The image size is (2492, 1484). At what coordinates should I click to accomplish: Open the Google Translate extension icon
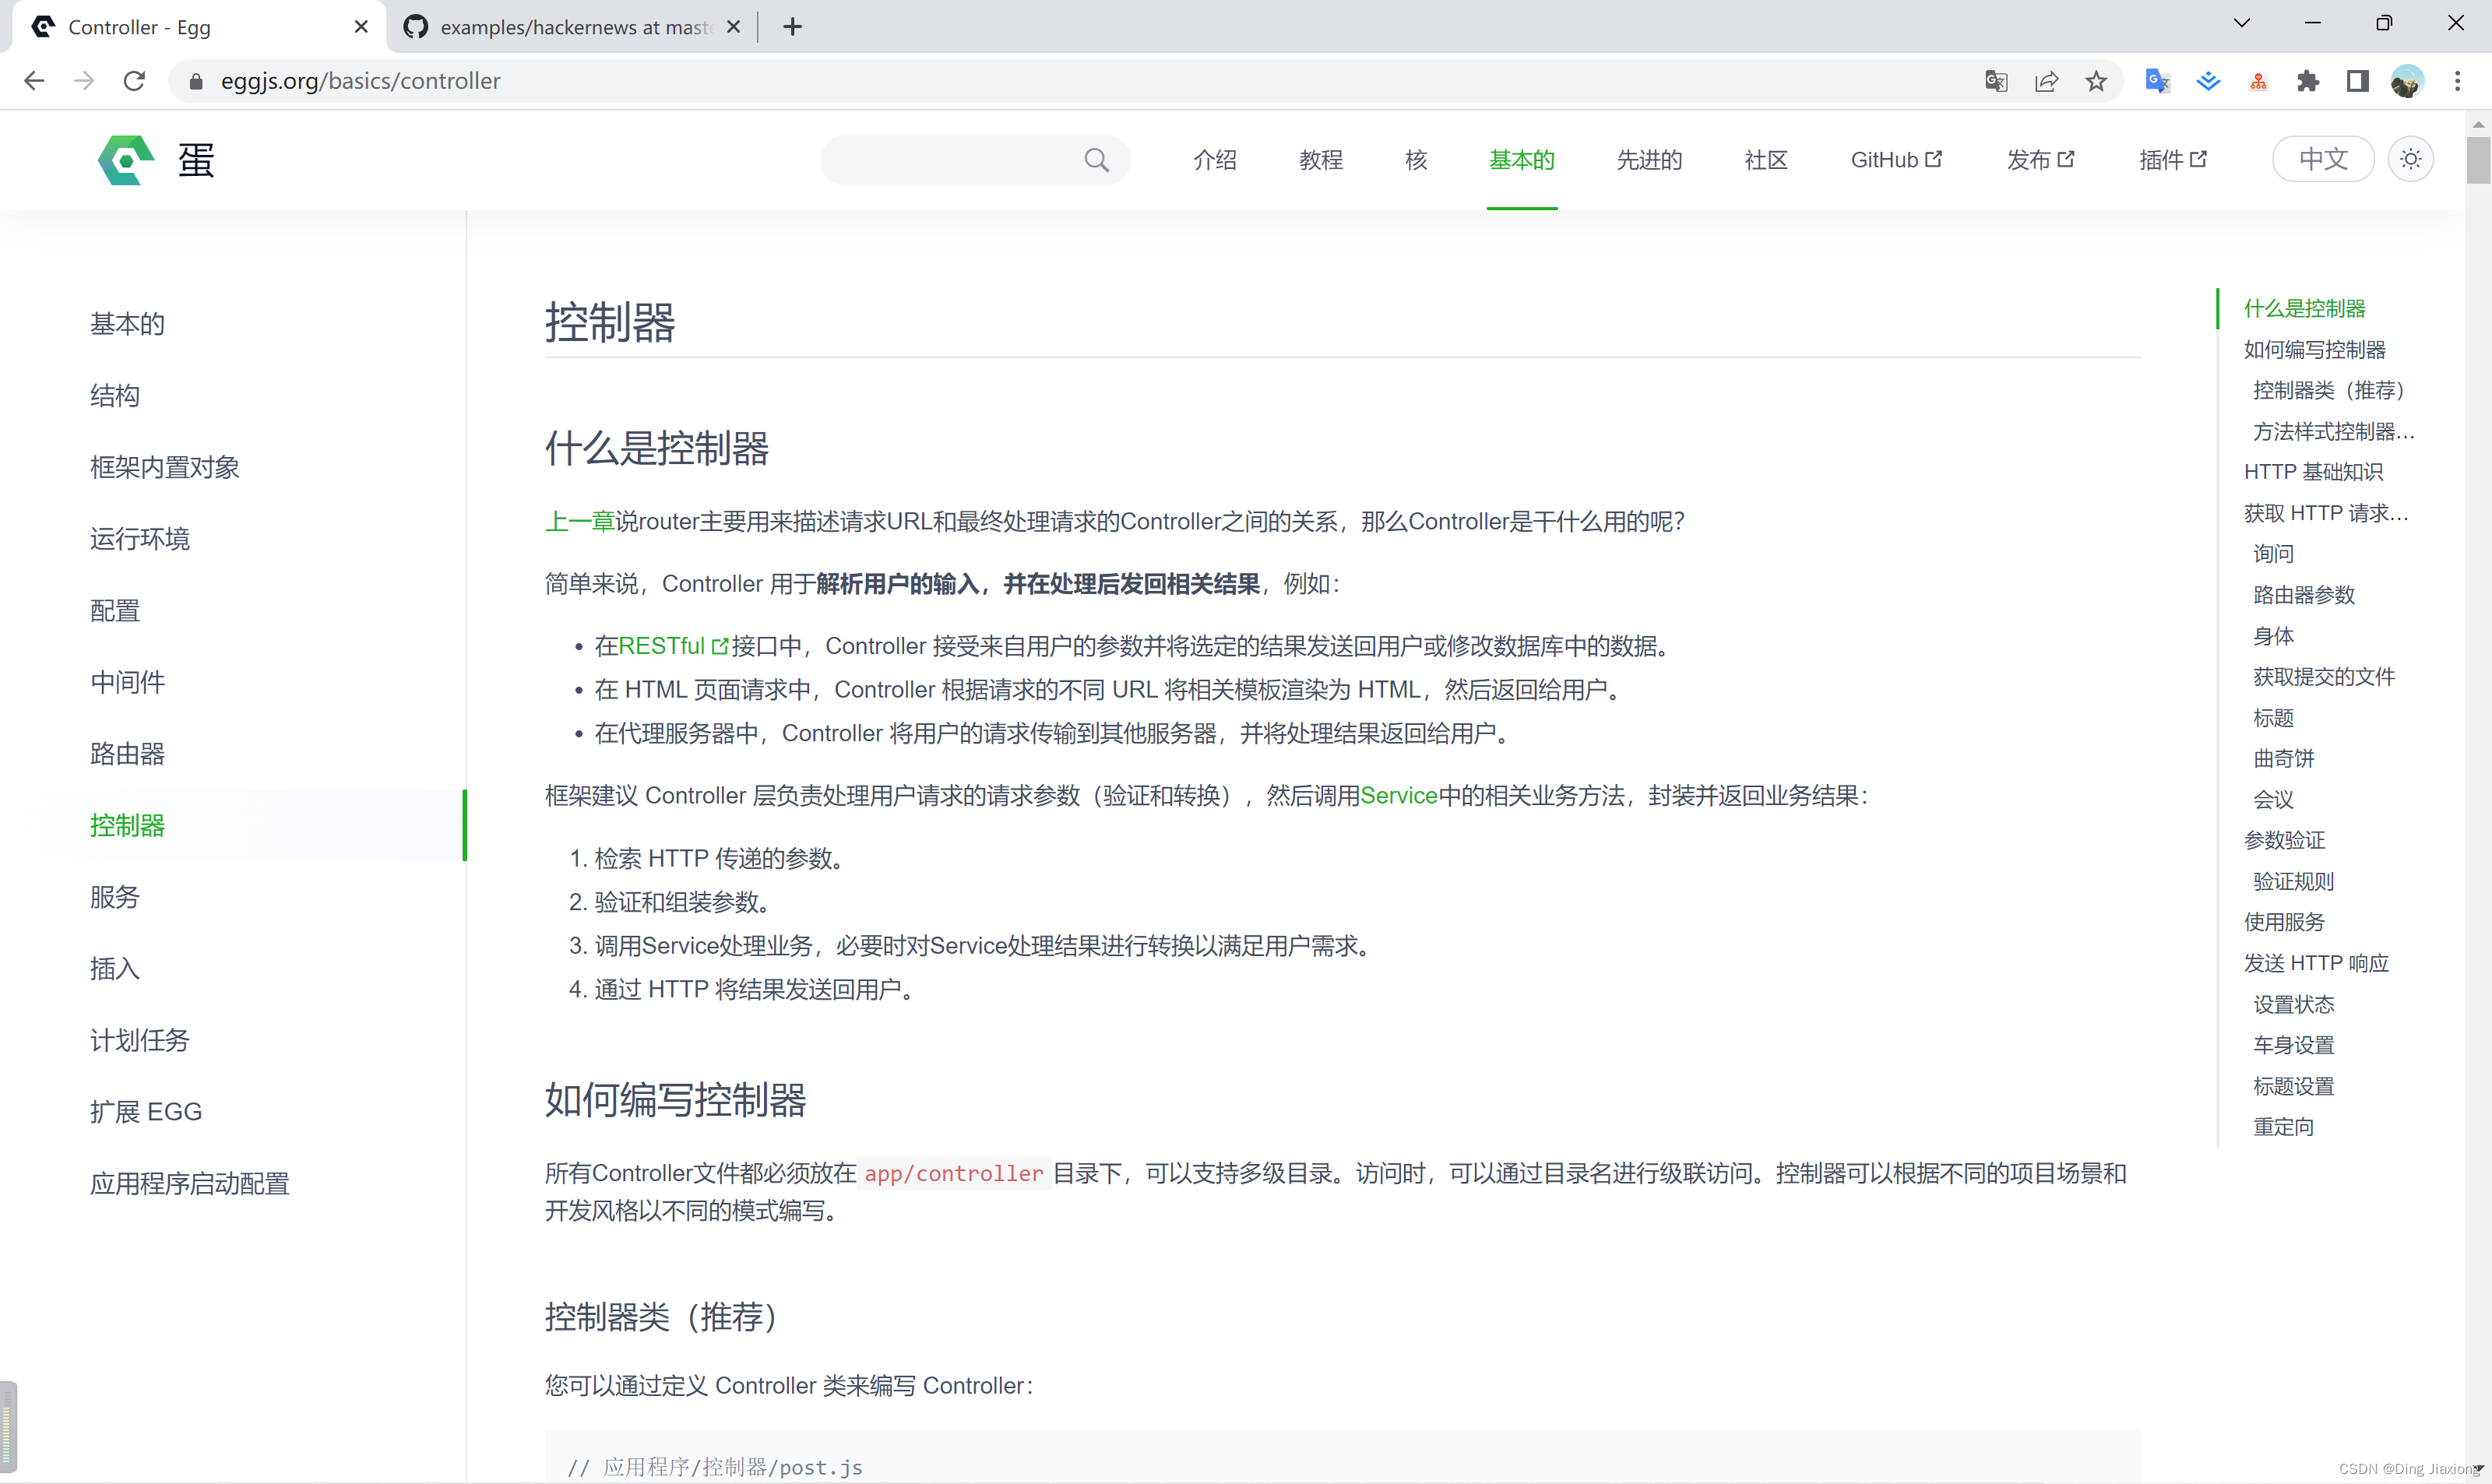[x=2157, y=81]
